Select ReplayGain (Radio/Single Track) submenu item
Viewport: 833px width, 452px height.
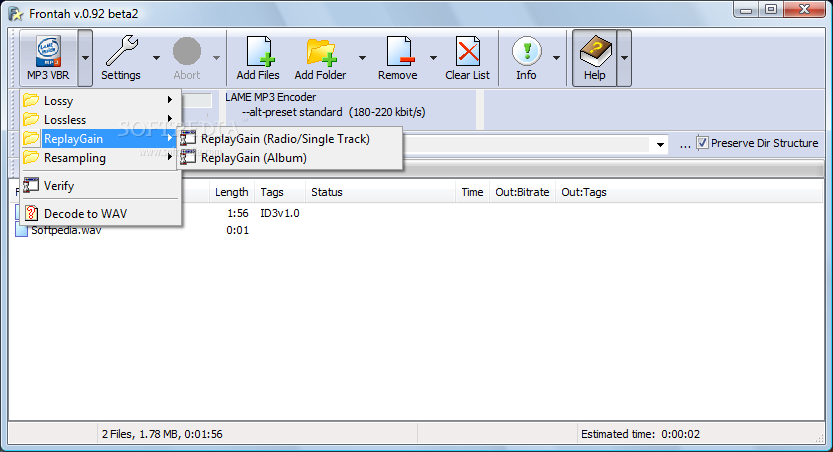point(290,139)
